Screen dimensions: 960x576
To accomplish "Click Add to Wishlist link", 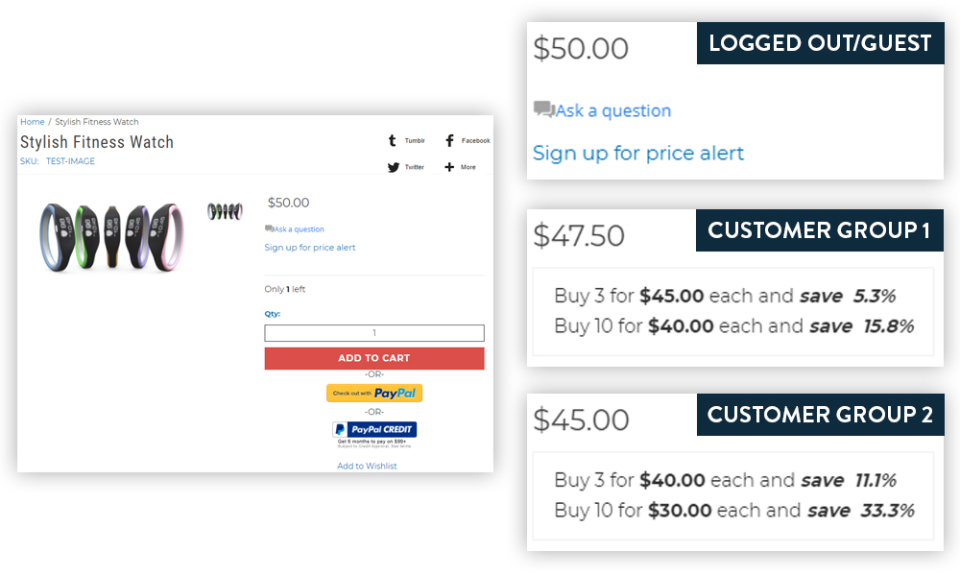I will point(367,466).
